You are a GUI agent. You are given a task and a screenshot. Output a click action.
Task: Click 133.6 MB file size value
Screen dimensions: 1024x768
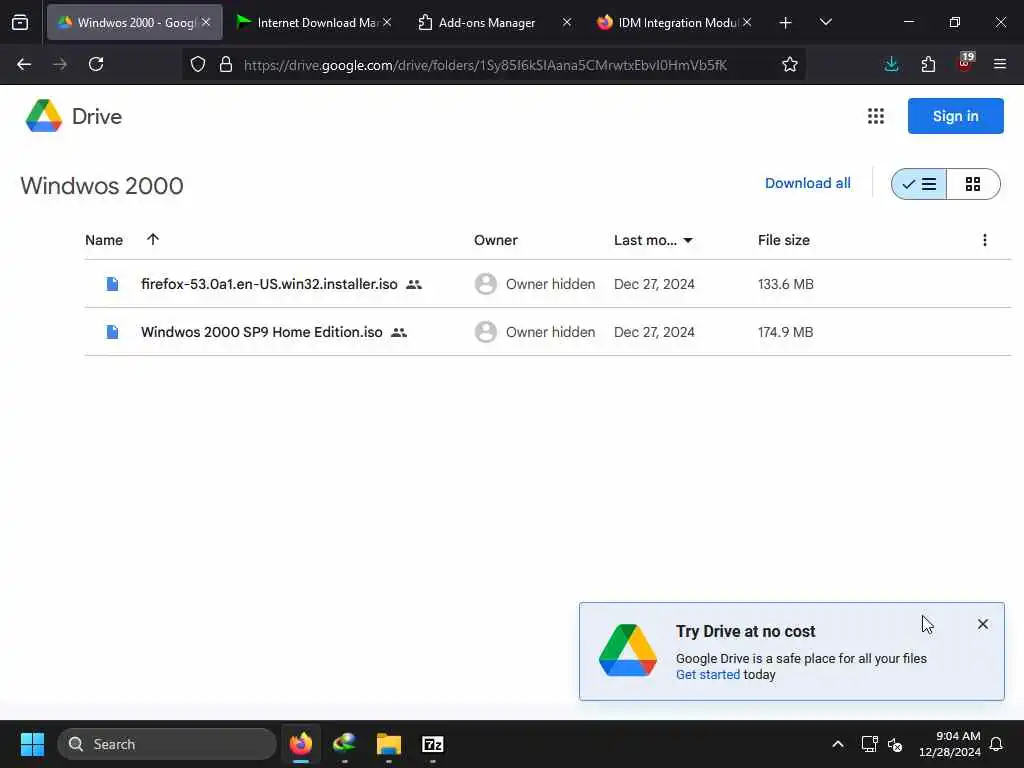point(786,284)
